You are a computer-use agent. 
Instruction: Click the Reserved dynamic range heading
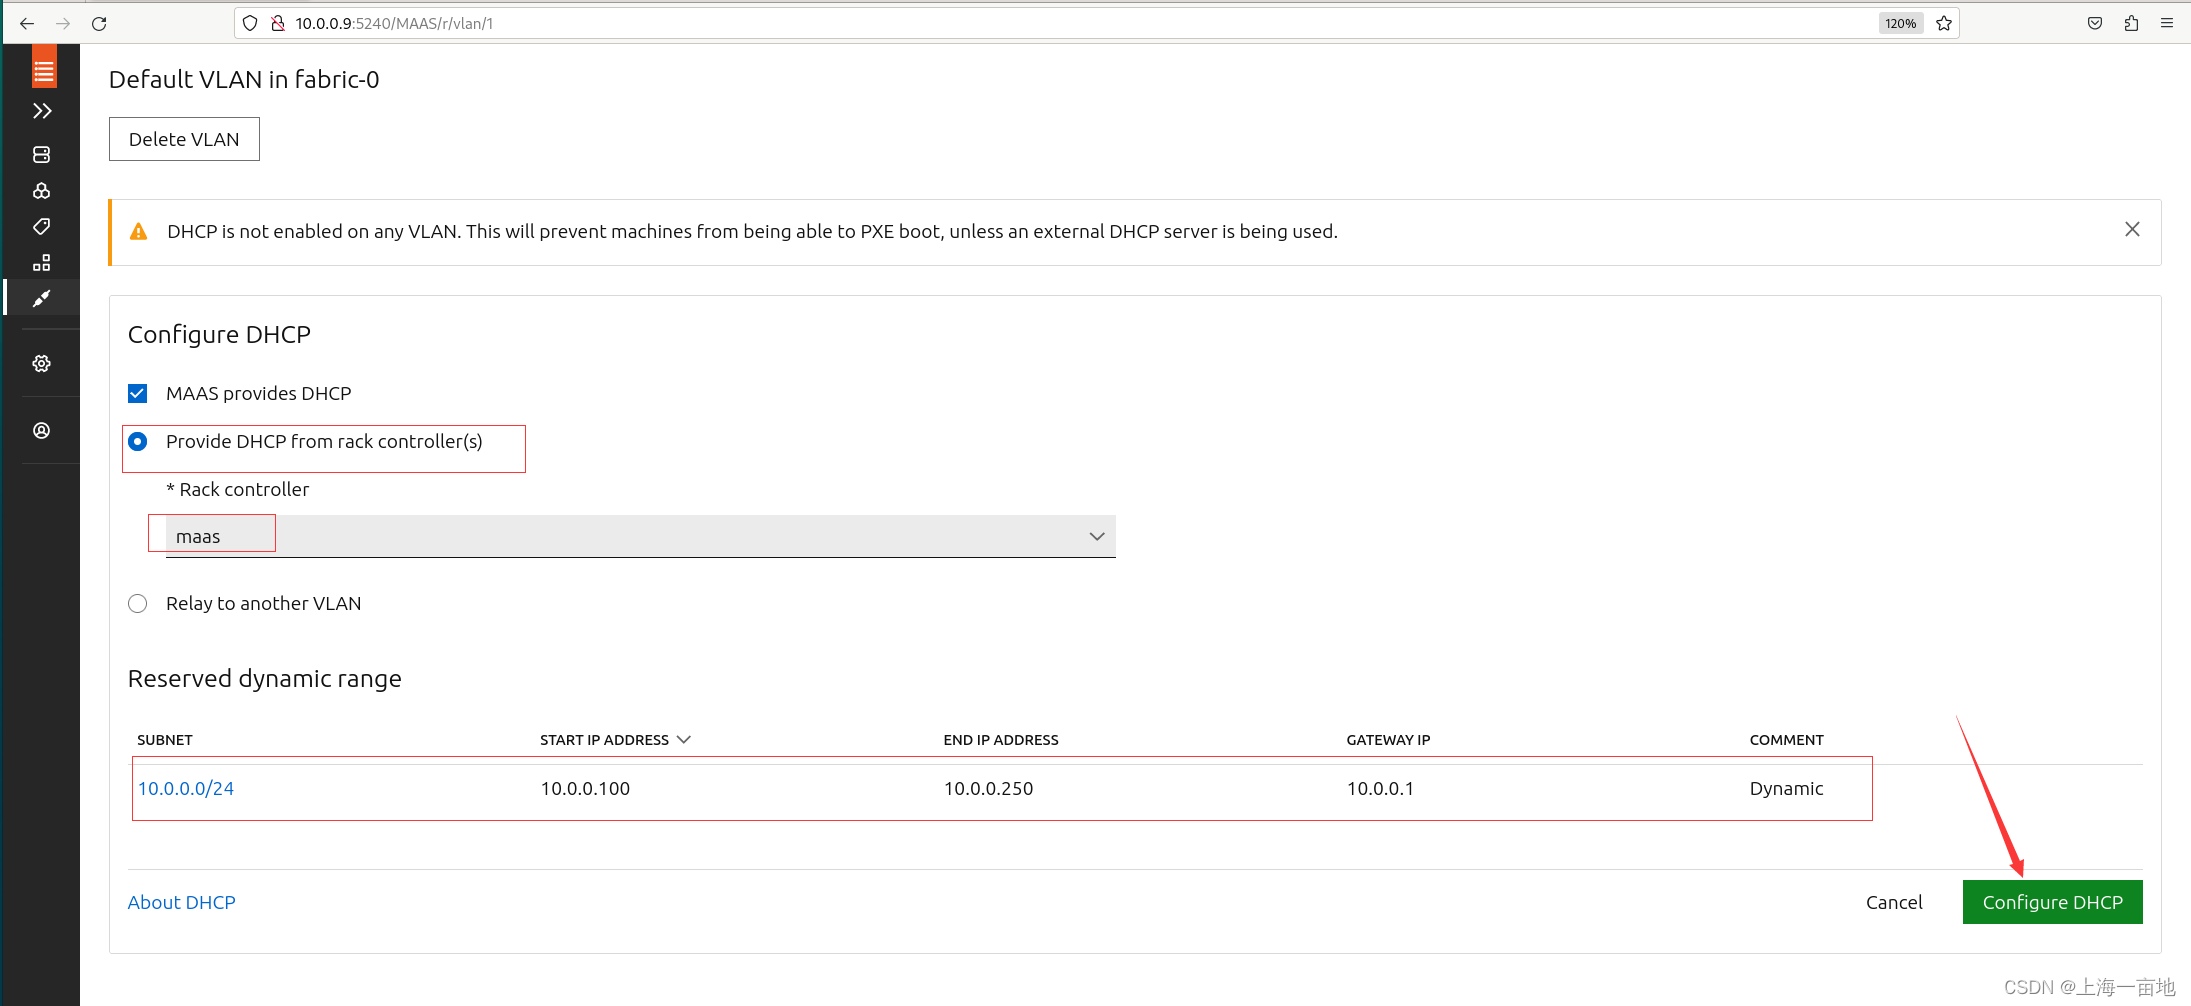tap(265, 679)
